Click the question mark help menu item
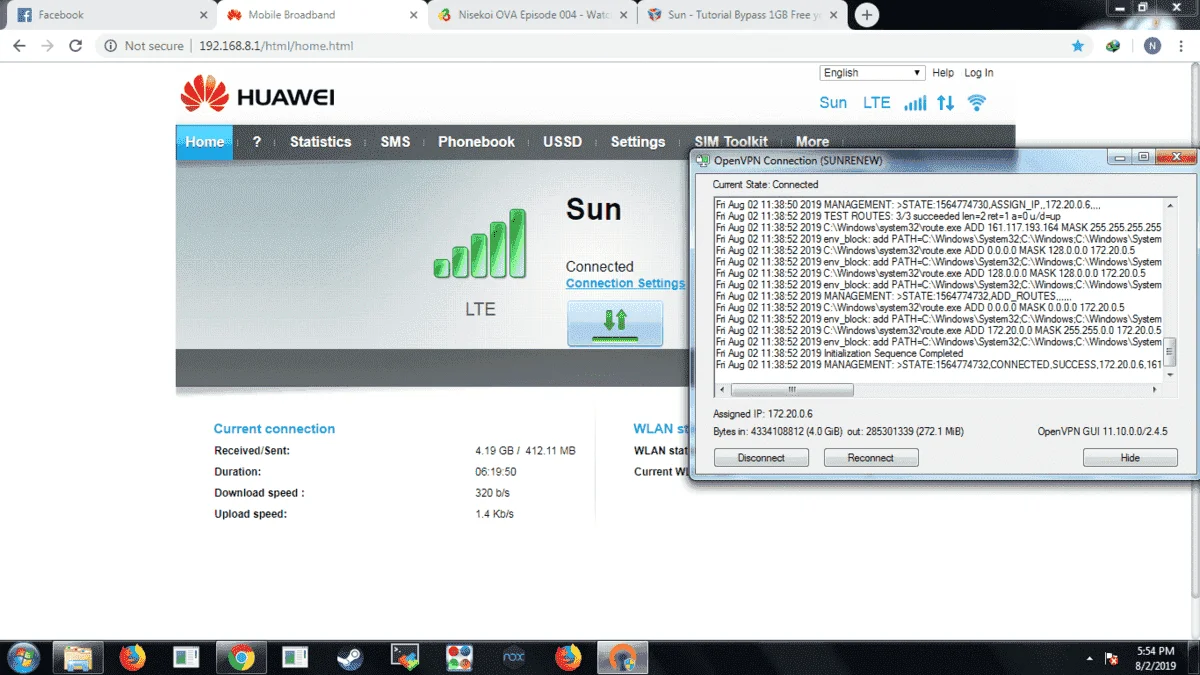 click(256, 142)
